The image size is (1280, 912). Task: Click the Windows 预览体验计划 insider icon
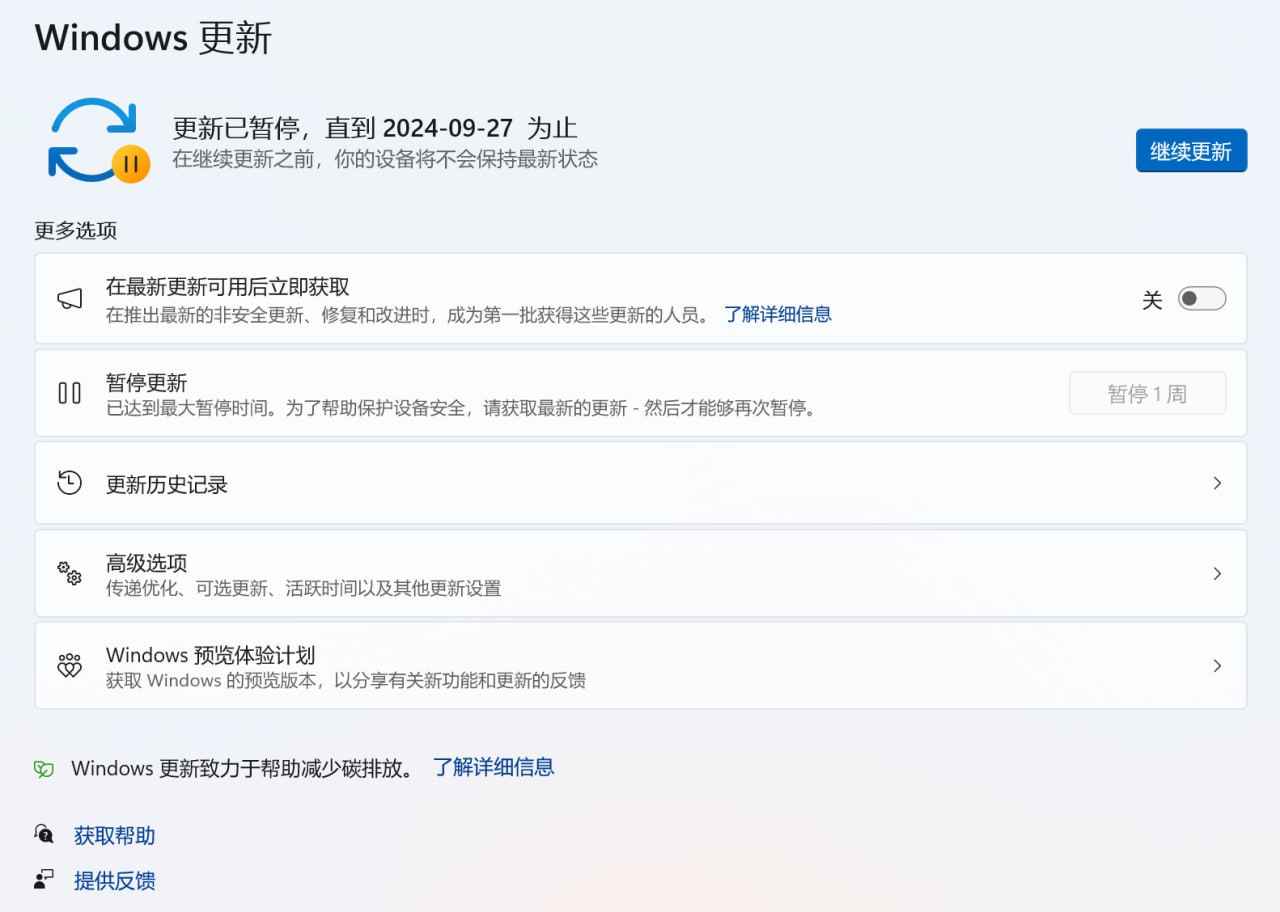pyautogui.click(x=68, y=665)
